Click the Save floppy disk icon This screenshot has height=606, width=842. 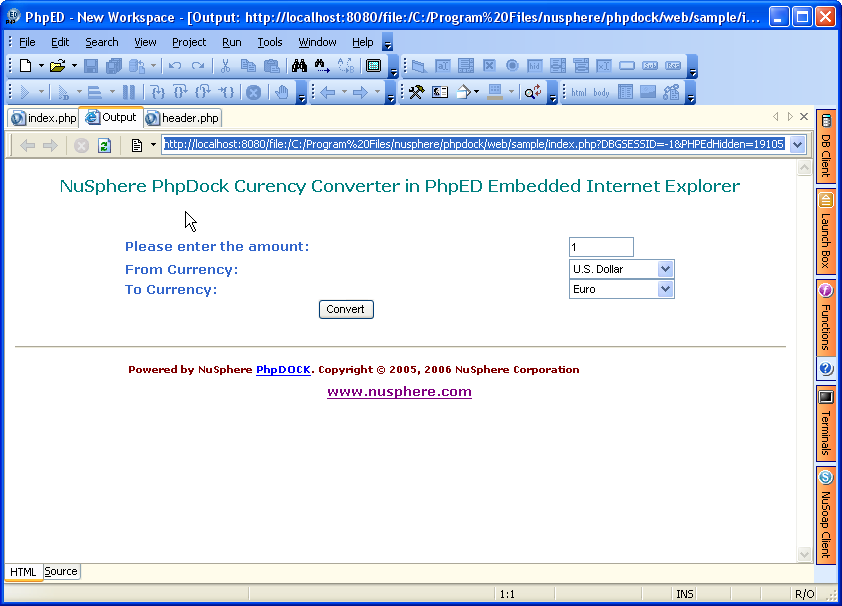coord(91,66)
